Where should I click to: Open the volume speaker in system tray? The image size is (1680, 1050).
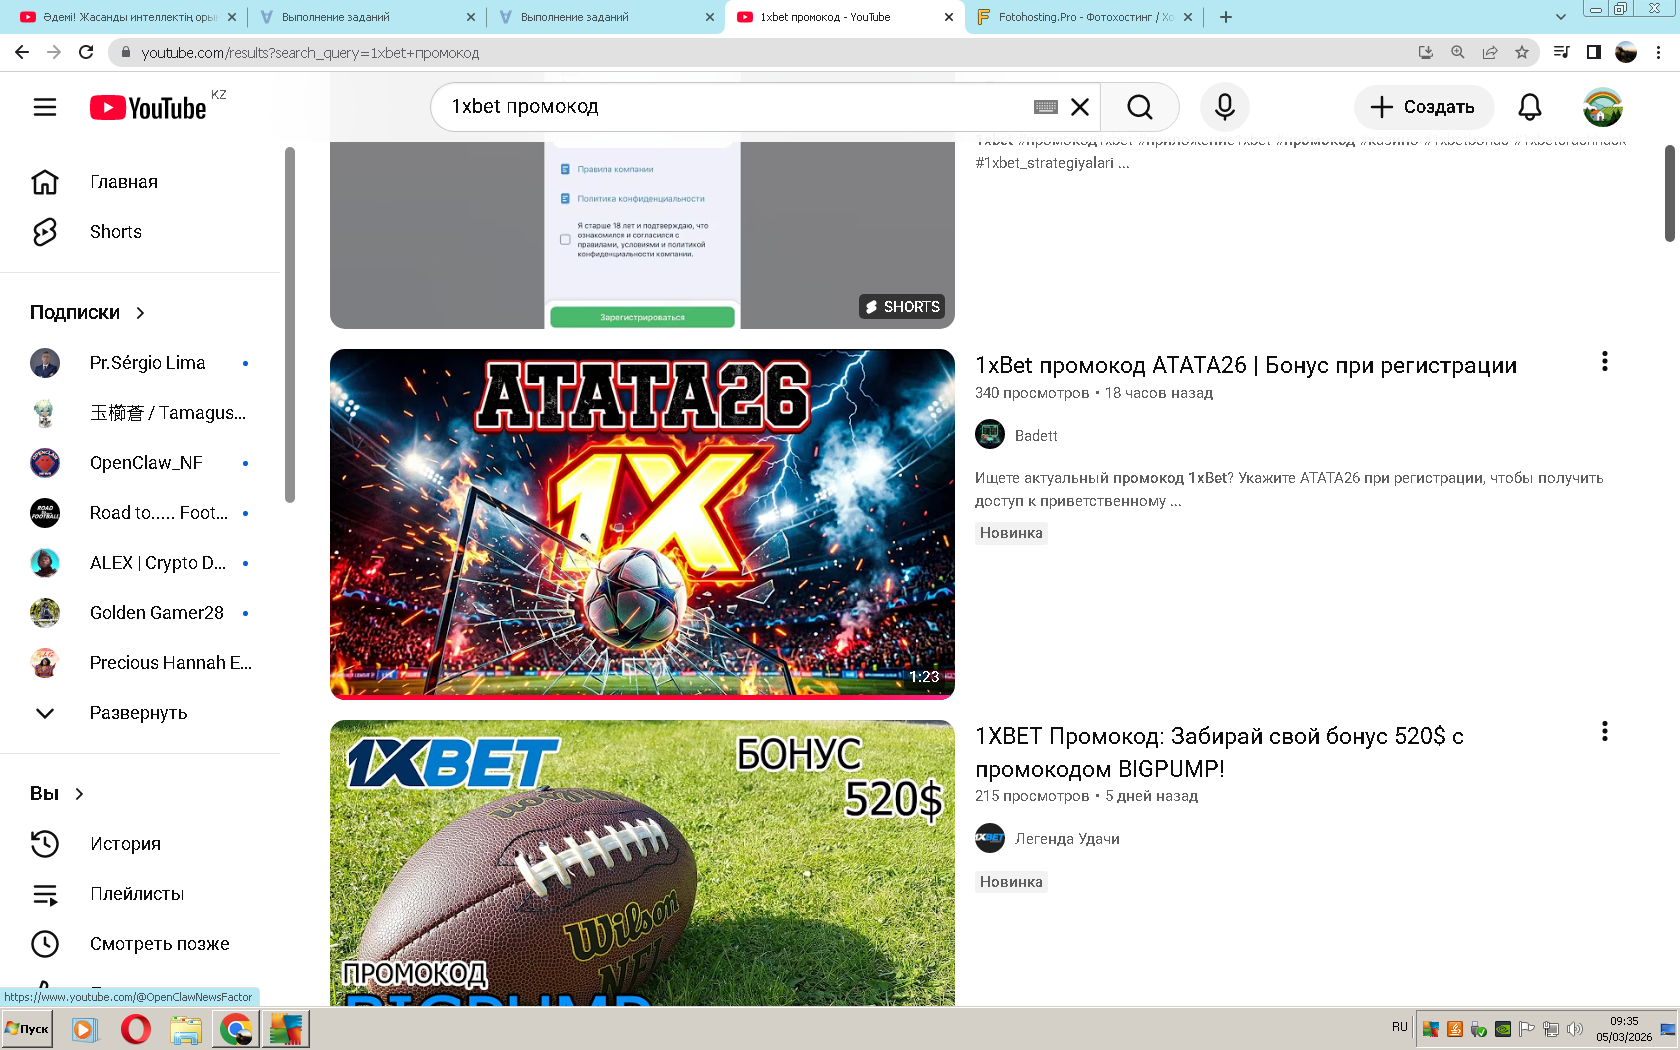[x=1575, y=1028]
